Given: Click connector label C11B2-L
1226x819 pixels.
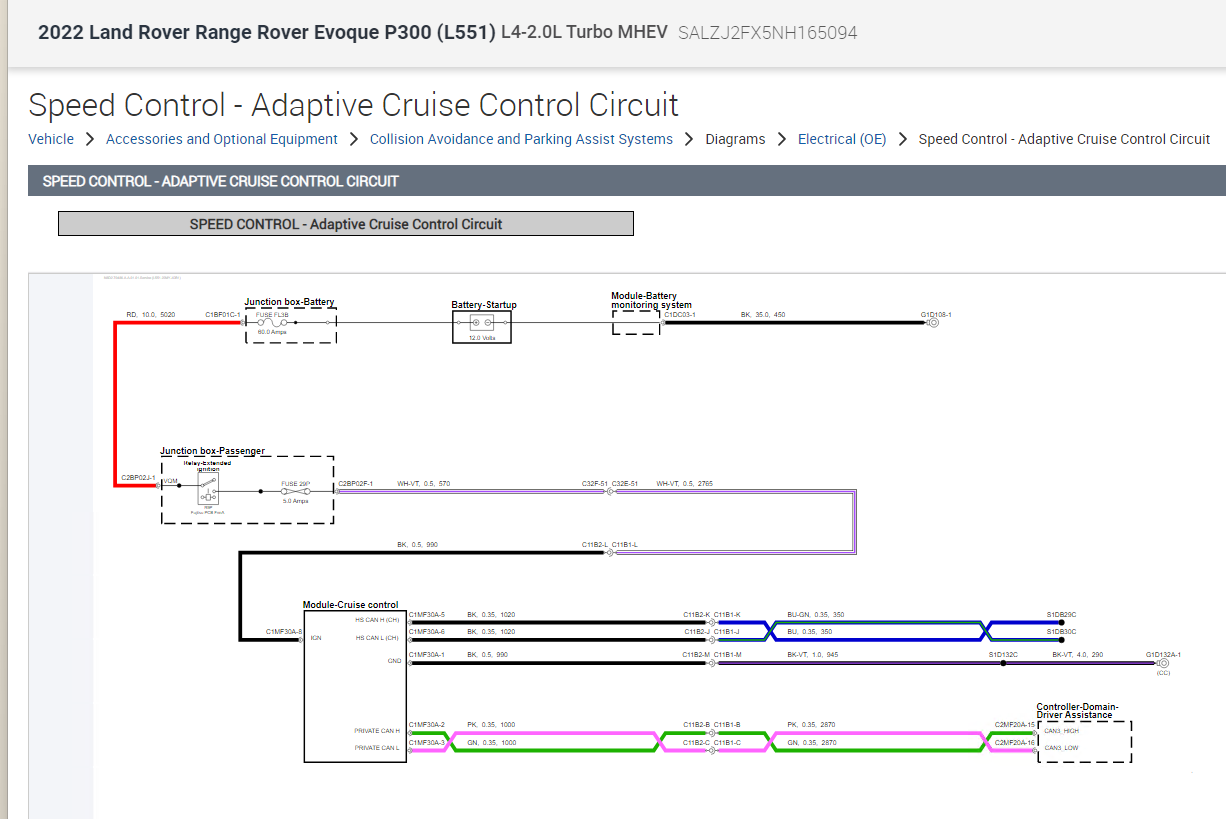Looking at the screenshot, I should tap(595, 545).
